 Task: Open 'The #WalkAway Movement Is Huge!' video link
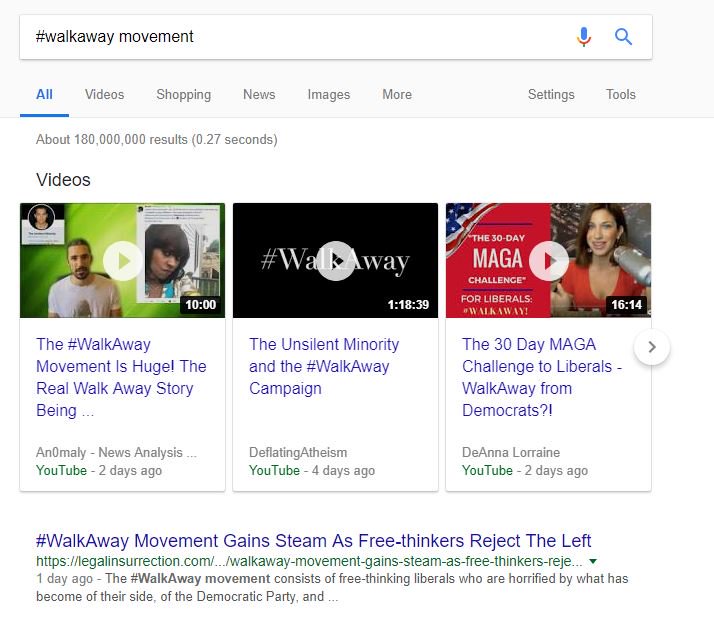(121, 377)
